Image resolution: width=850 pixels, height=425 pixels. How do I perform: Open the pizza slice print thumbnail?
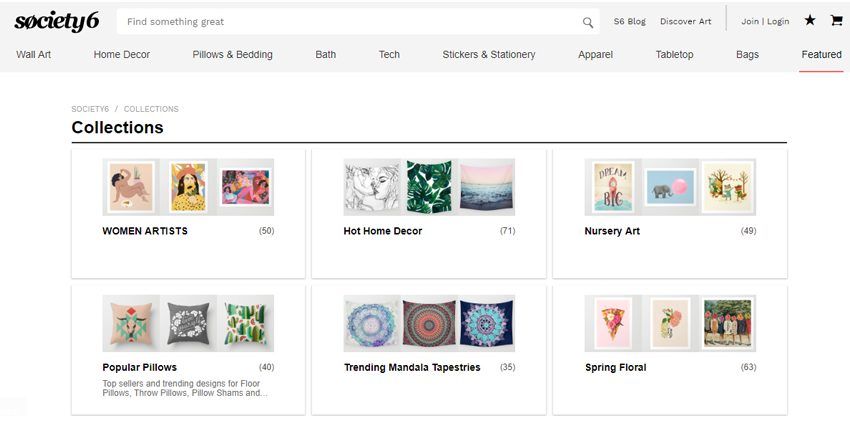pos(612,323)
